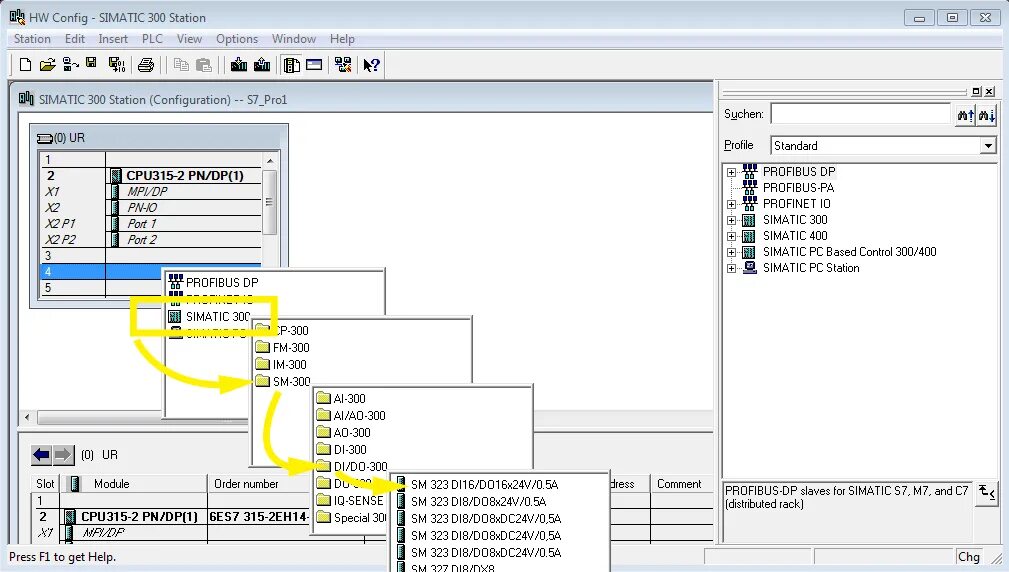This screenshot has height=572, width=1009.
Task: Click the catalog pane dock icon
Action: point(977,91)
